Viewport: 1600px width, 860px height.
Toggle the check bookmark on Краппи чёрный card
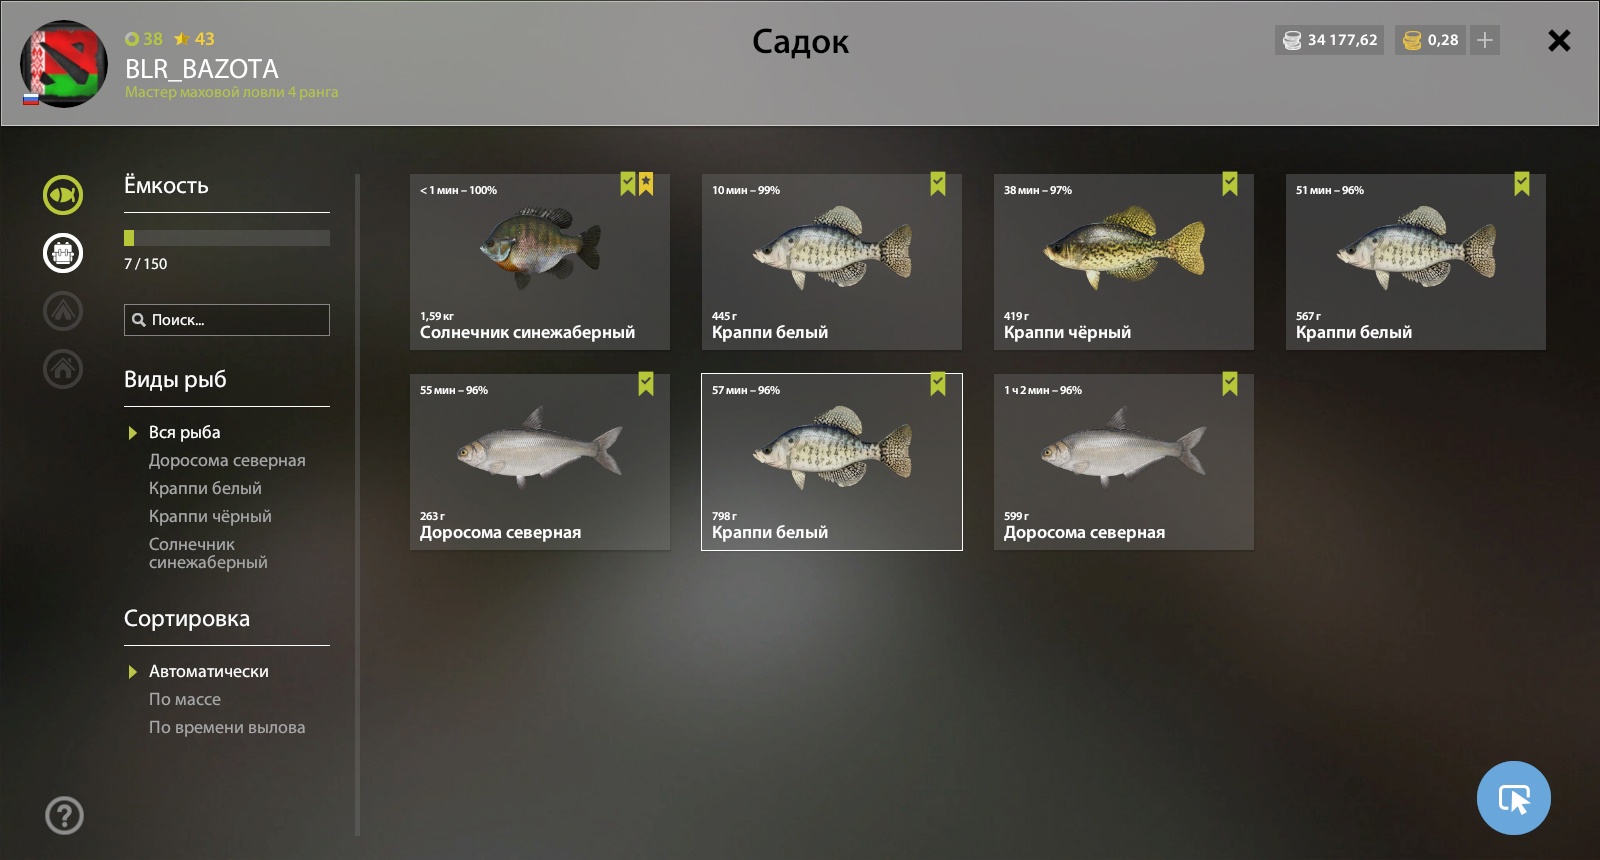[x=1230, y=183]
